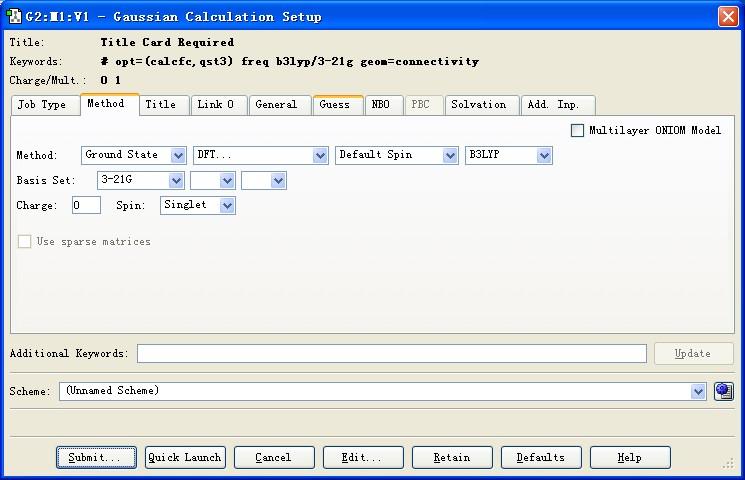Expand the Default Spin dropdown

[397, 155]
